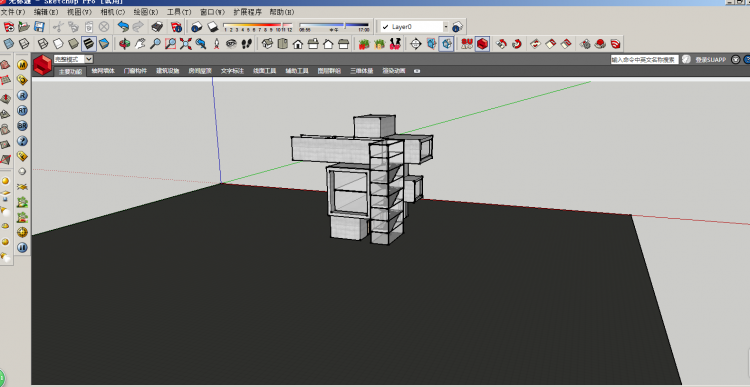
Task: Enable Monochrome face style
Action: (x=104, y=44)
